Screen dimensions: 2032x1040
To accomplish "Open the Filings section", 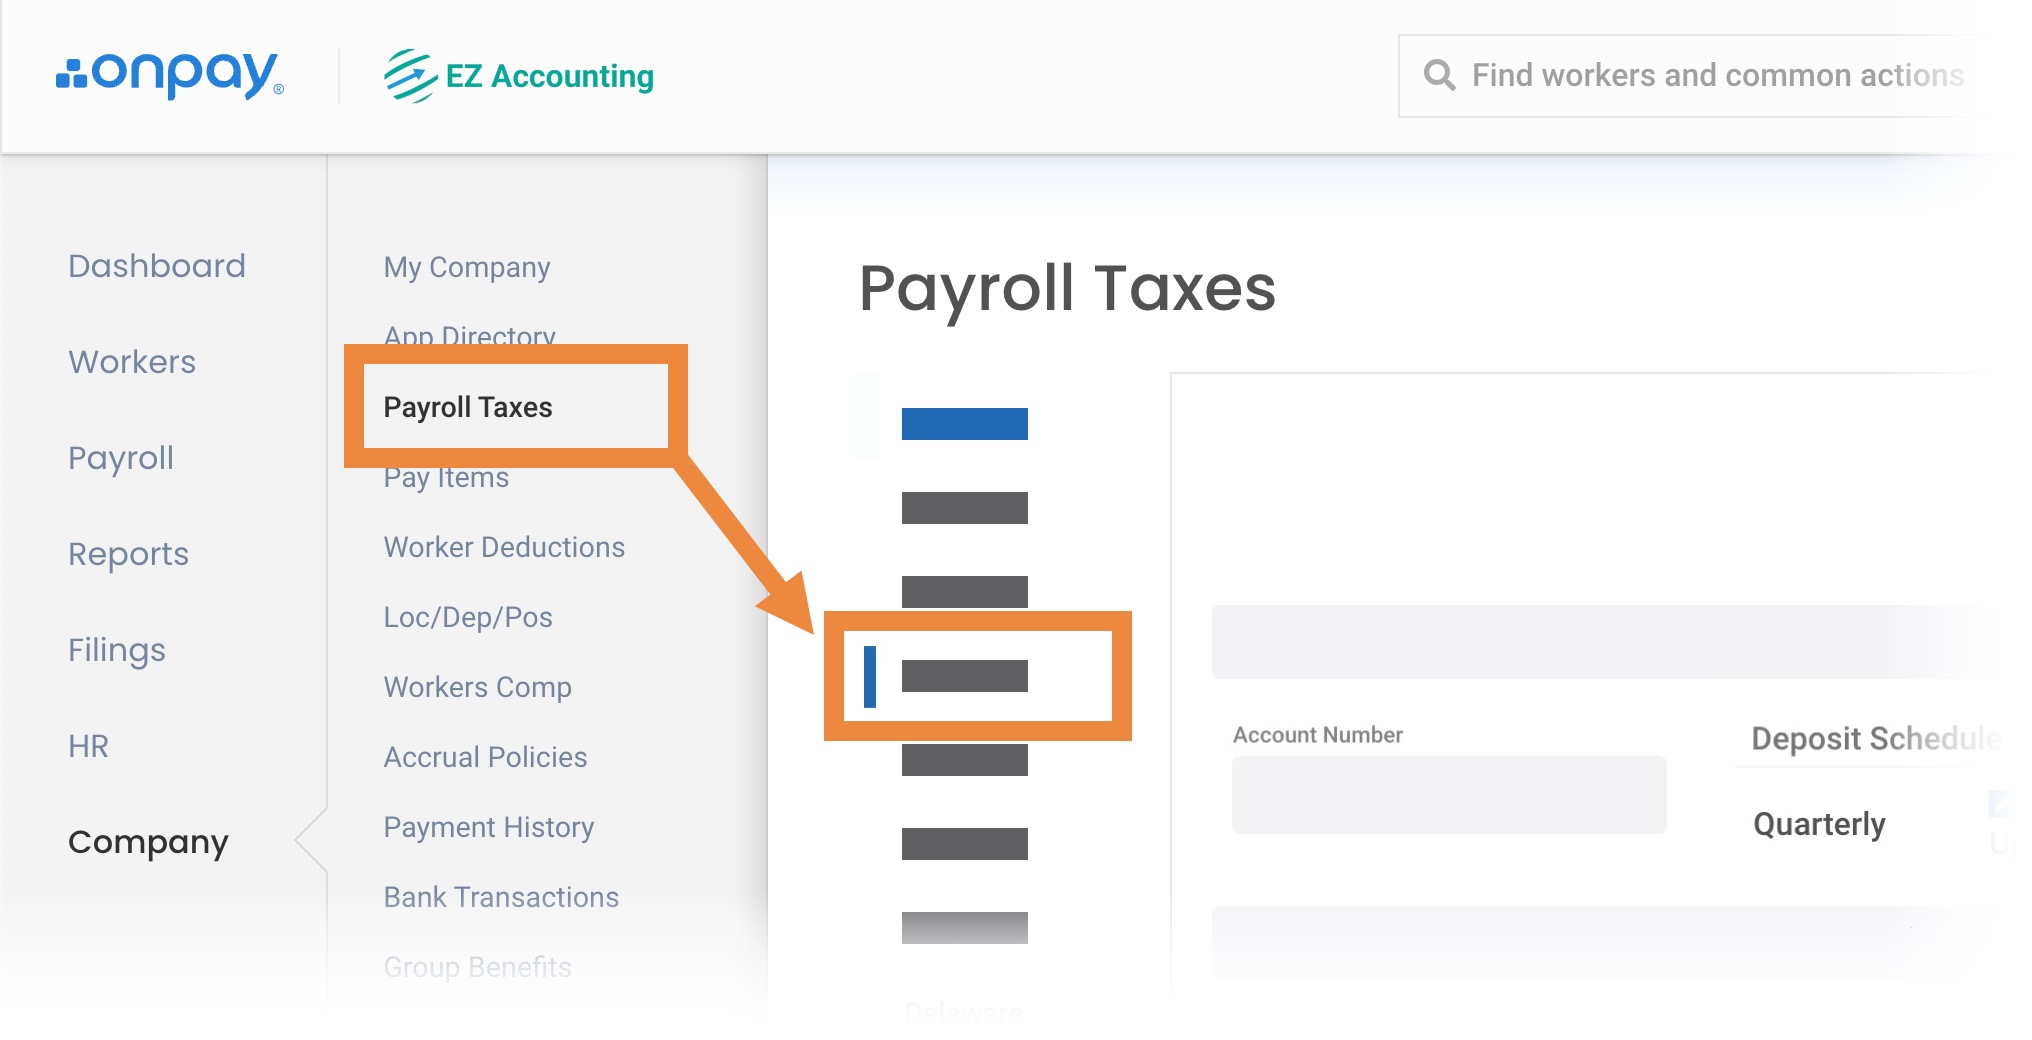I will [117, 650].
